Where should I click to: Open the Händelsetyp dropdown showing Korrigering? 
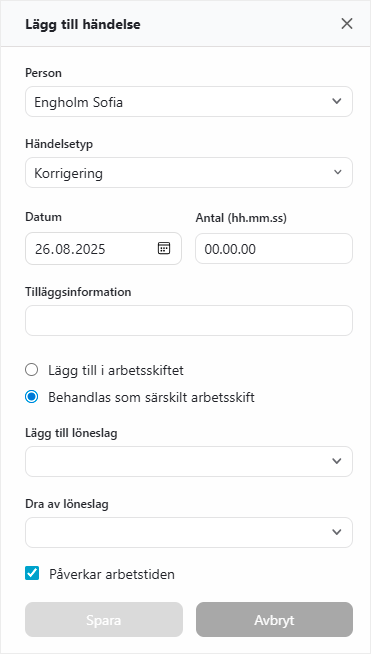[x=189, y=172]
